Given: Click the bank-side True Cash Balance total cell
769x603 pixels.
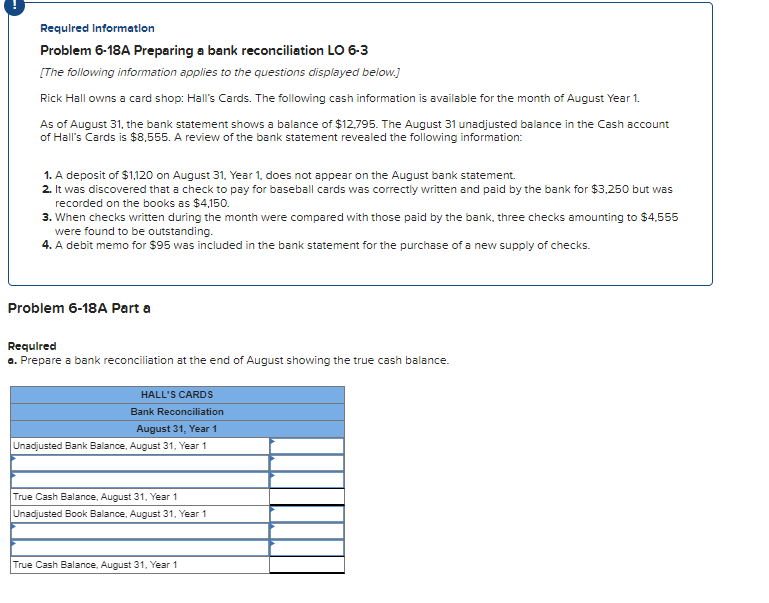Looking at the screenshot, I should 307,497.
